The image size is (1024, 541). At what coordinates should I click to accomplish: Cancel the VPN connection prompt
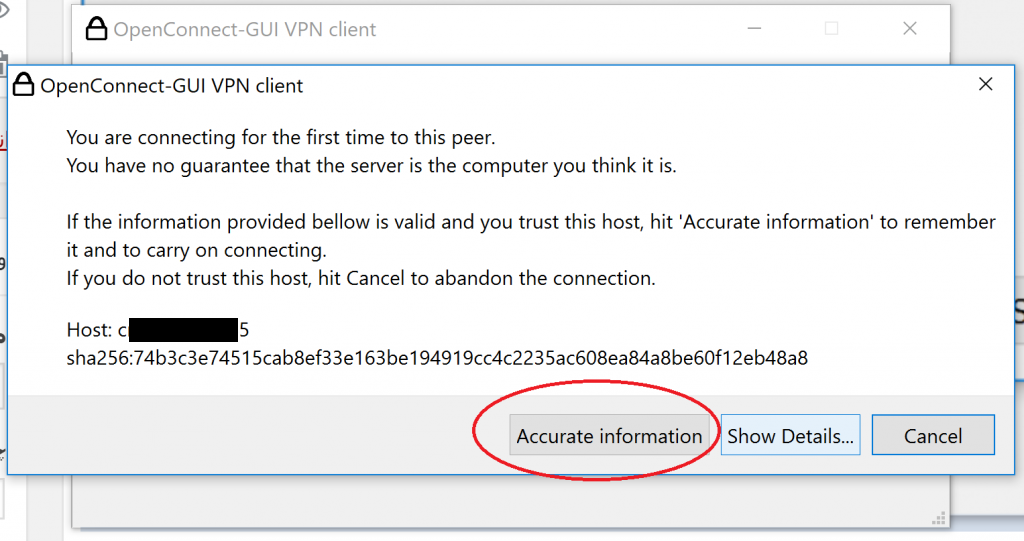click(933, 436)
